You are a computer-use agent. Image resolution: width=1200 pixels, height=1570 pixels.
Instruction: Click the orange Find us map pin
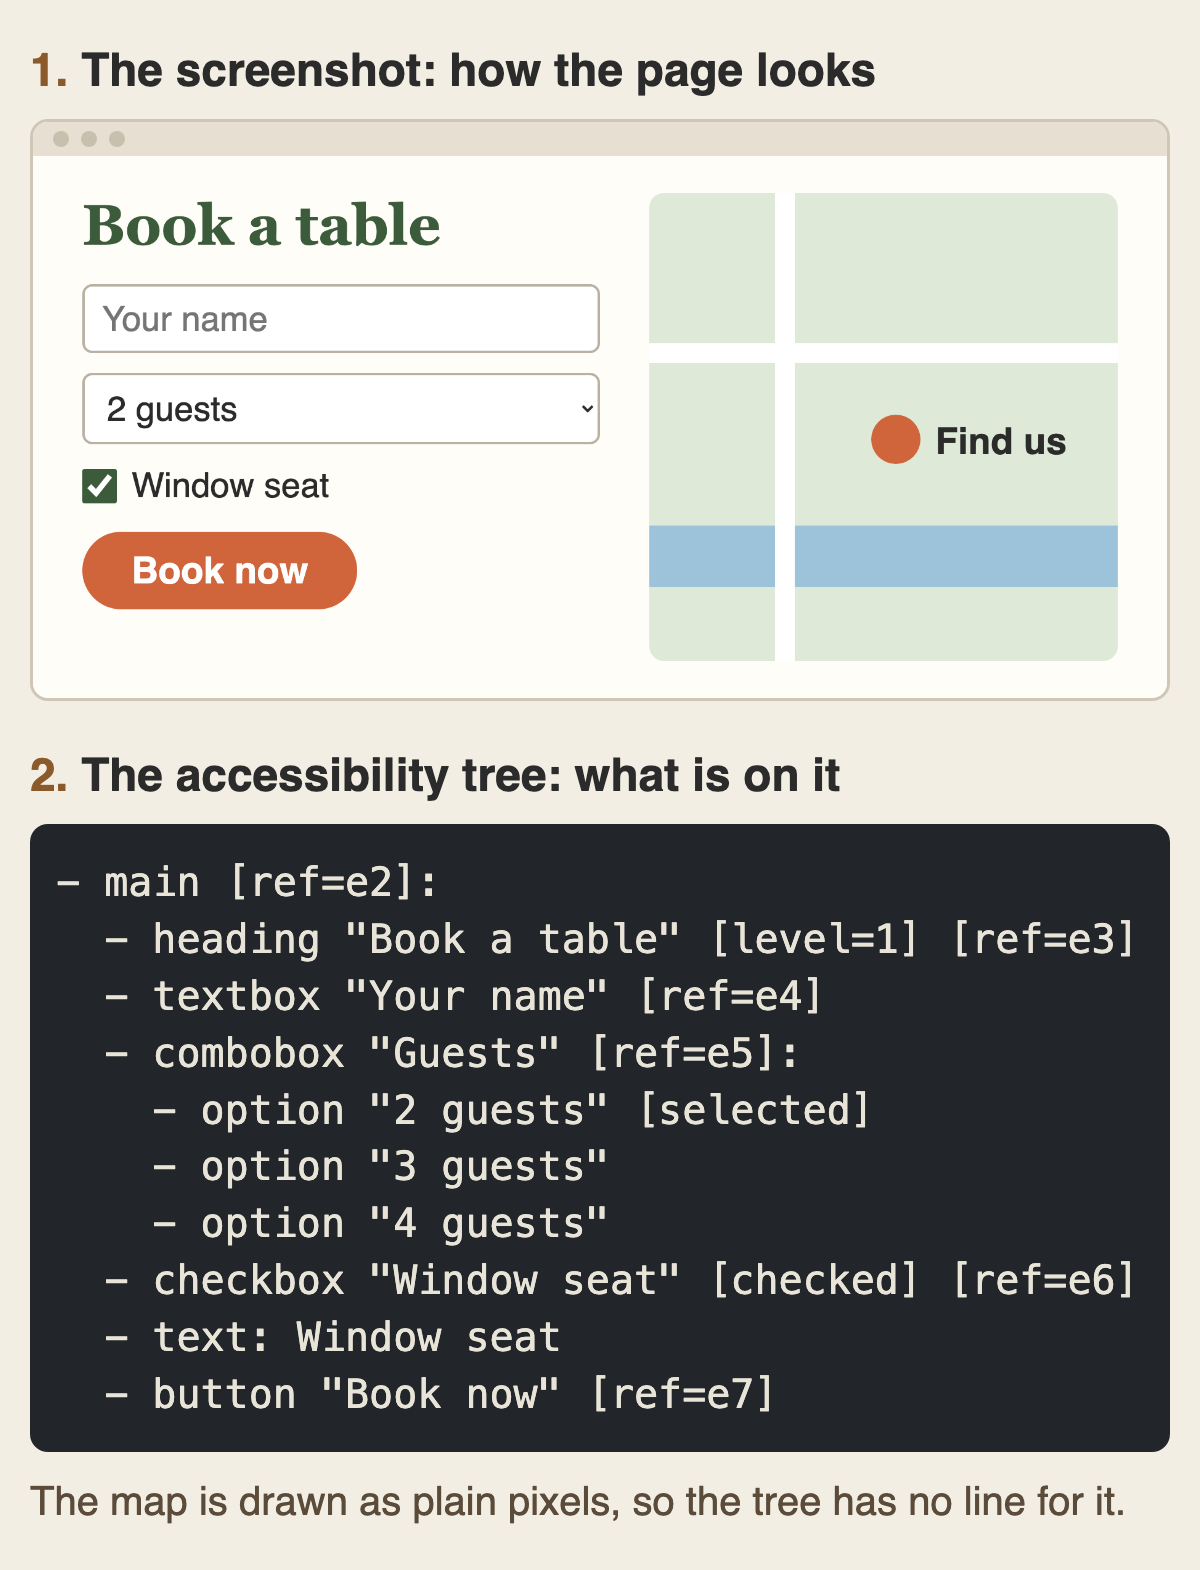895,440
